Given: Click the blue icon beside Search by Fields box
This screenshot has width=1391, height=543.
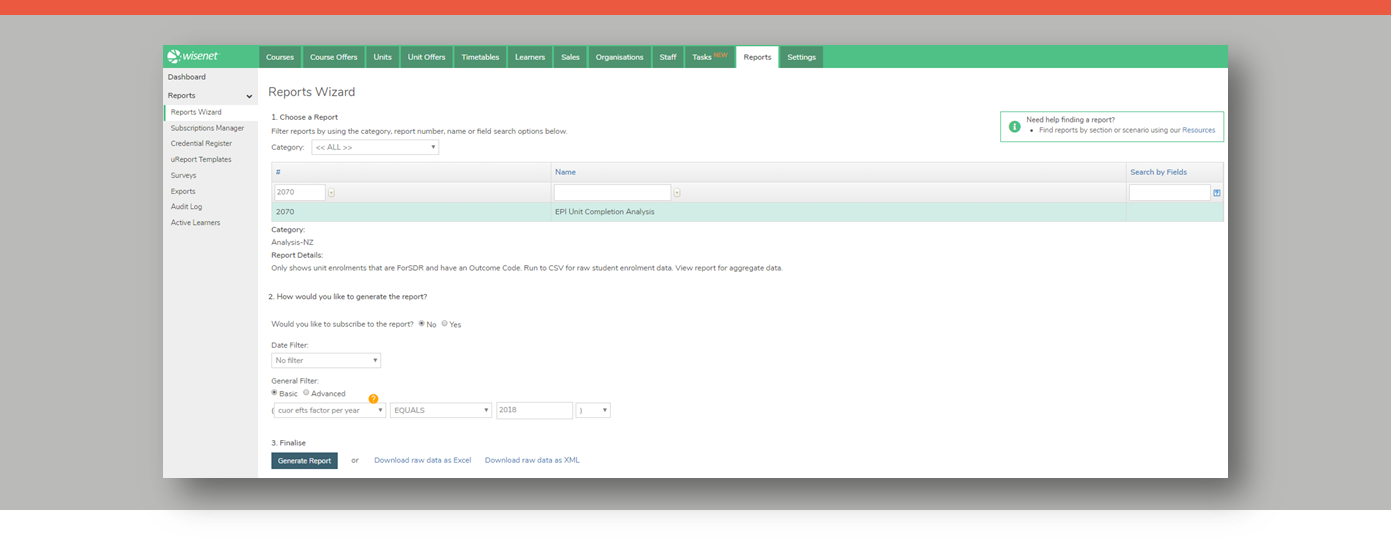Looking at the screenshot, I should [x=1217, y=193].
